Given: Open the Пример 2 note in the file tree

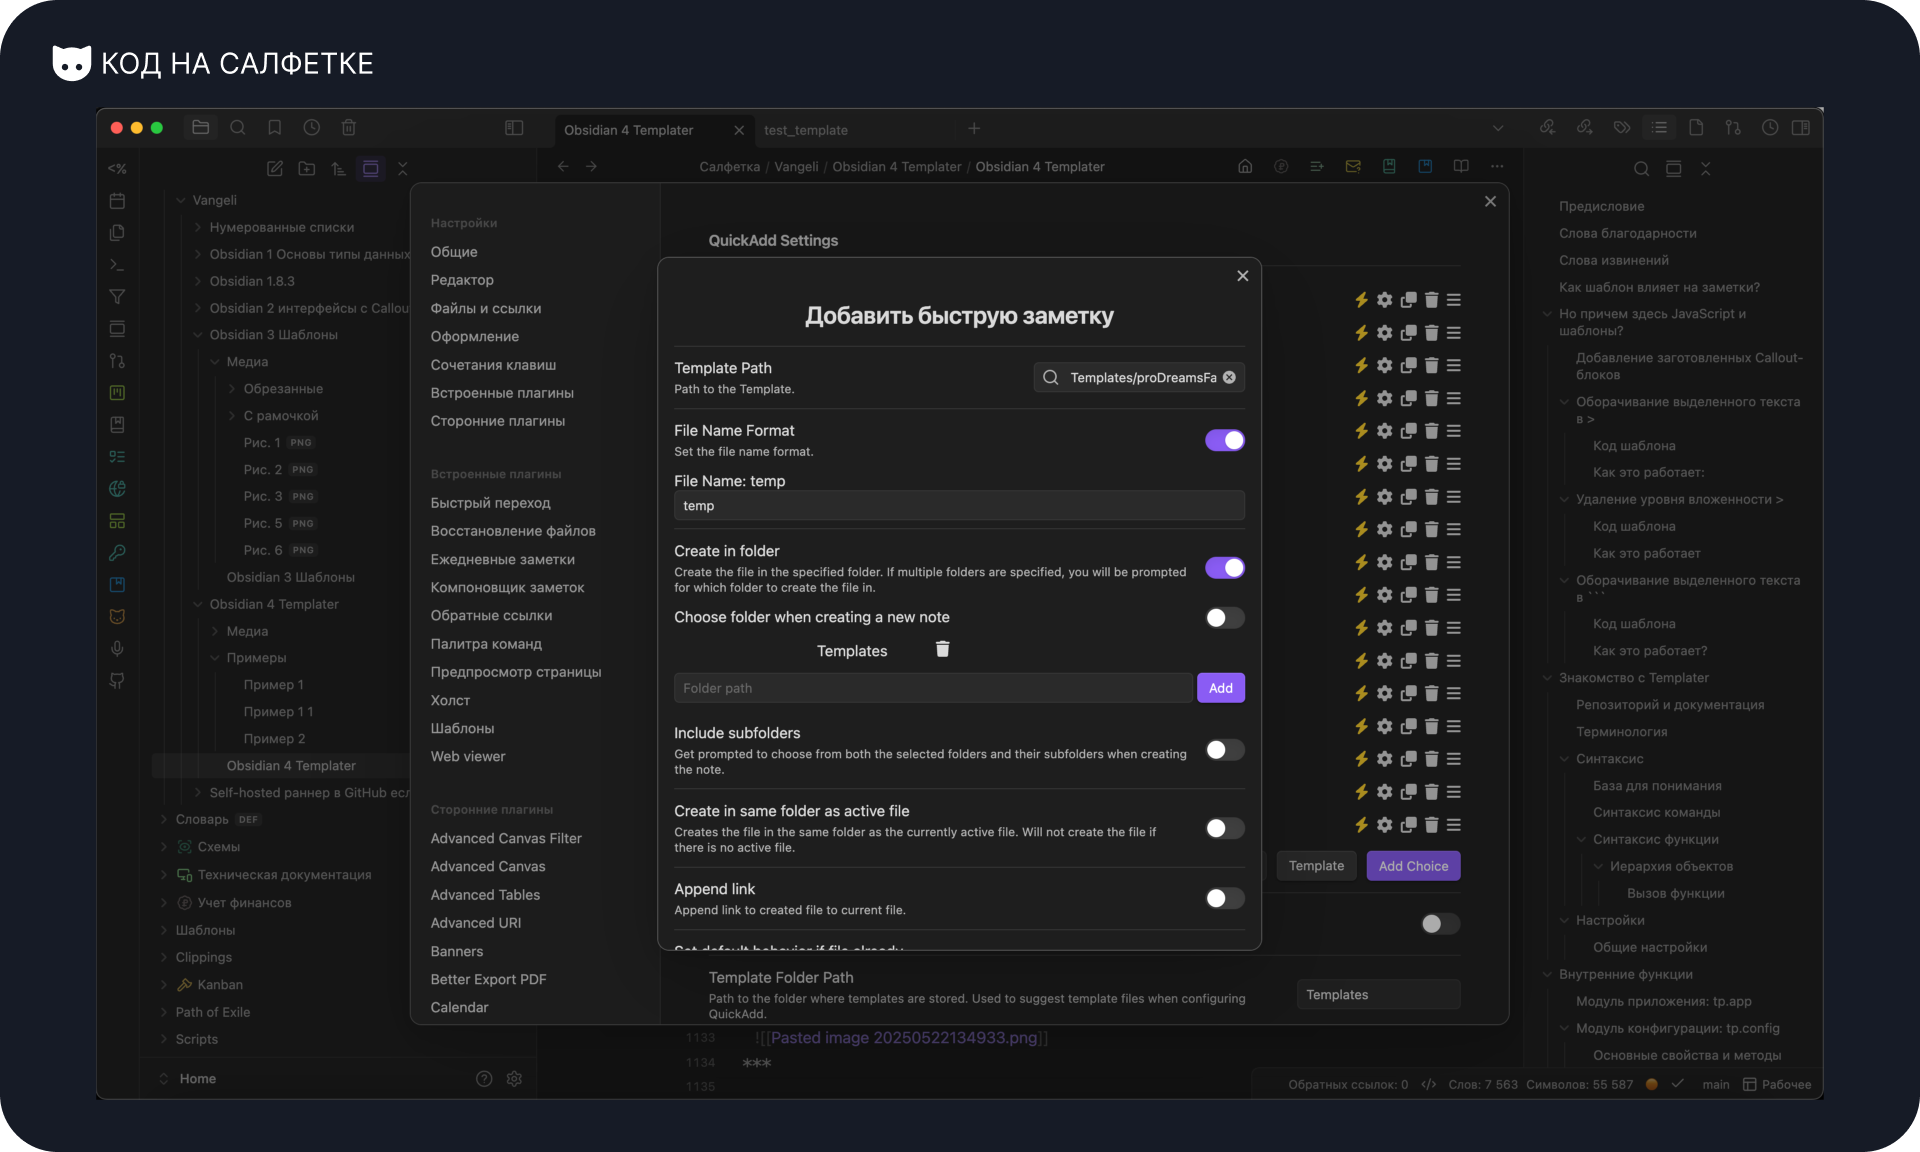Looking at the screenshot, I should [x=275, y=739].
